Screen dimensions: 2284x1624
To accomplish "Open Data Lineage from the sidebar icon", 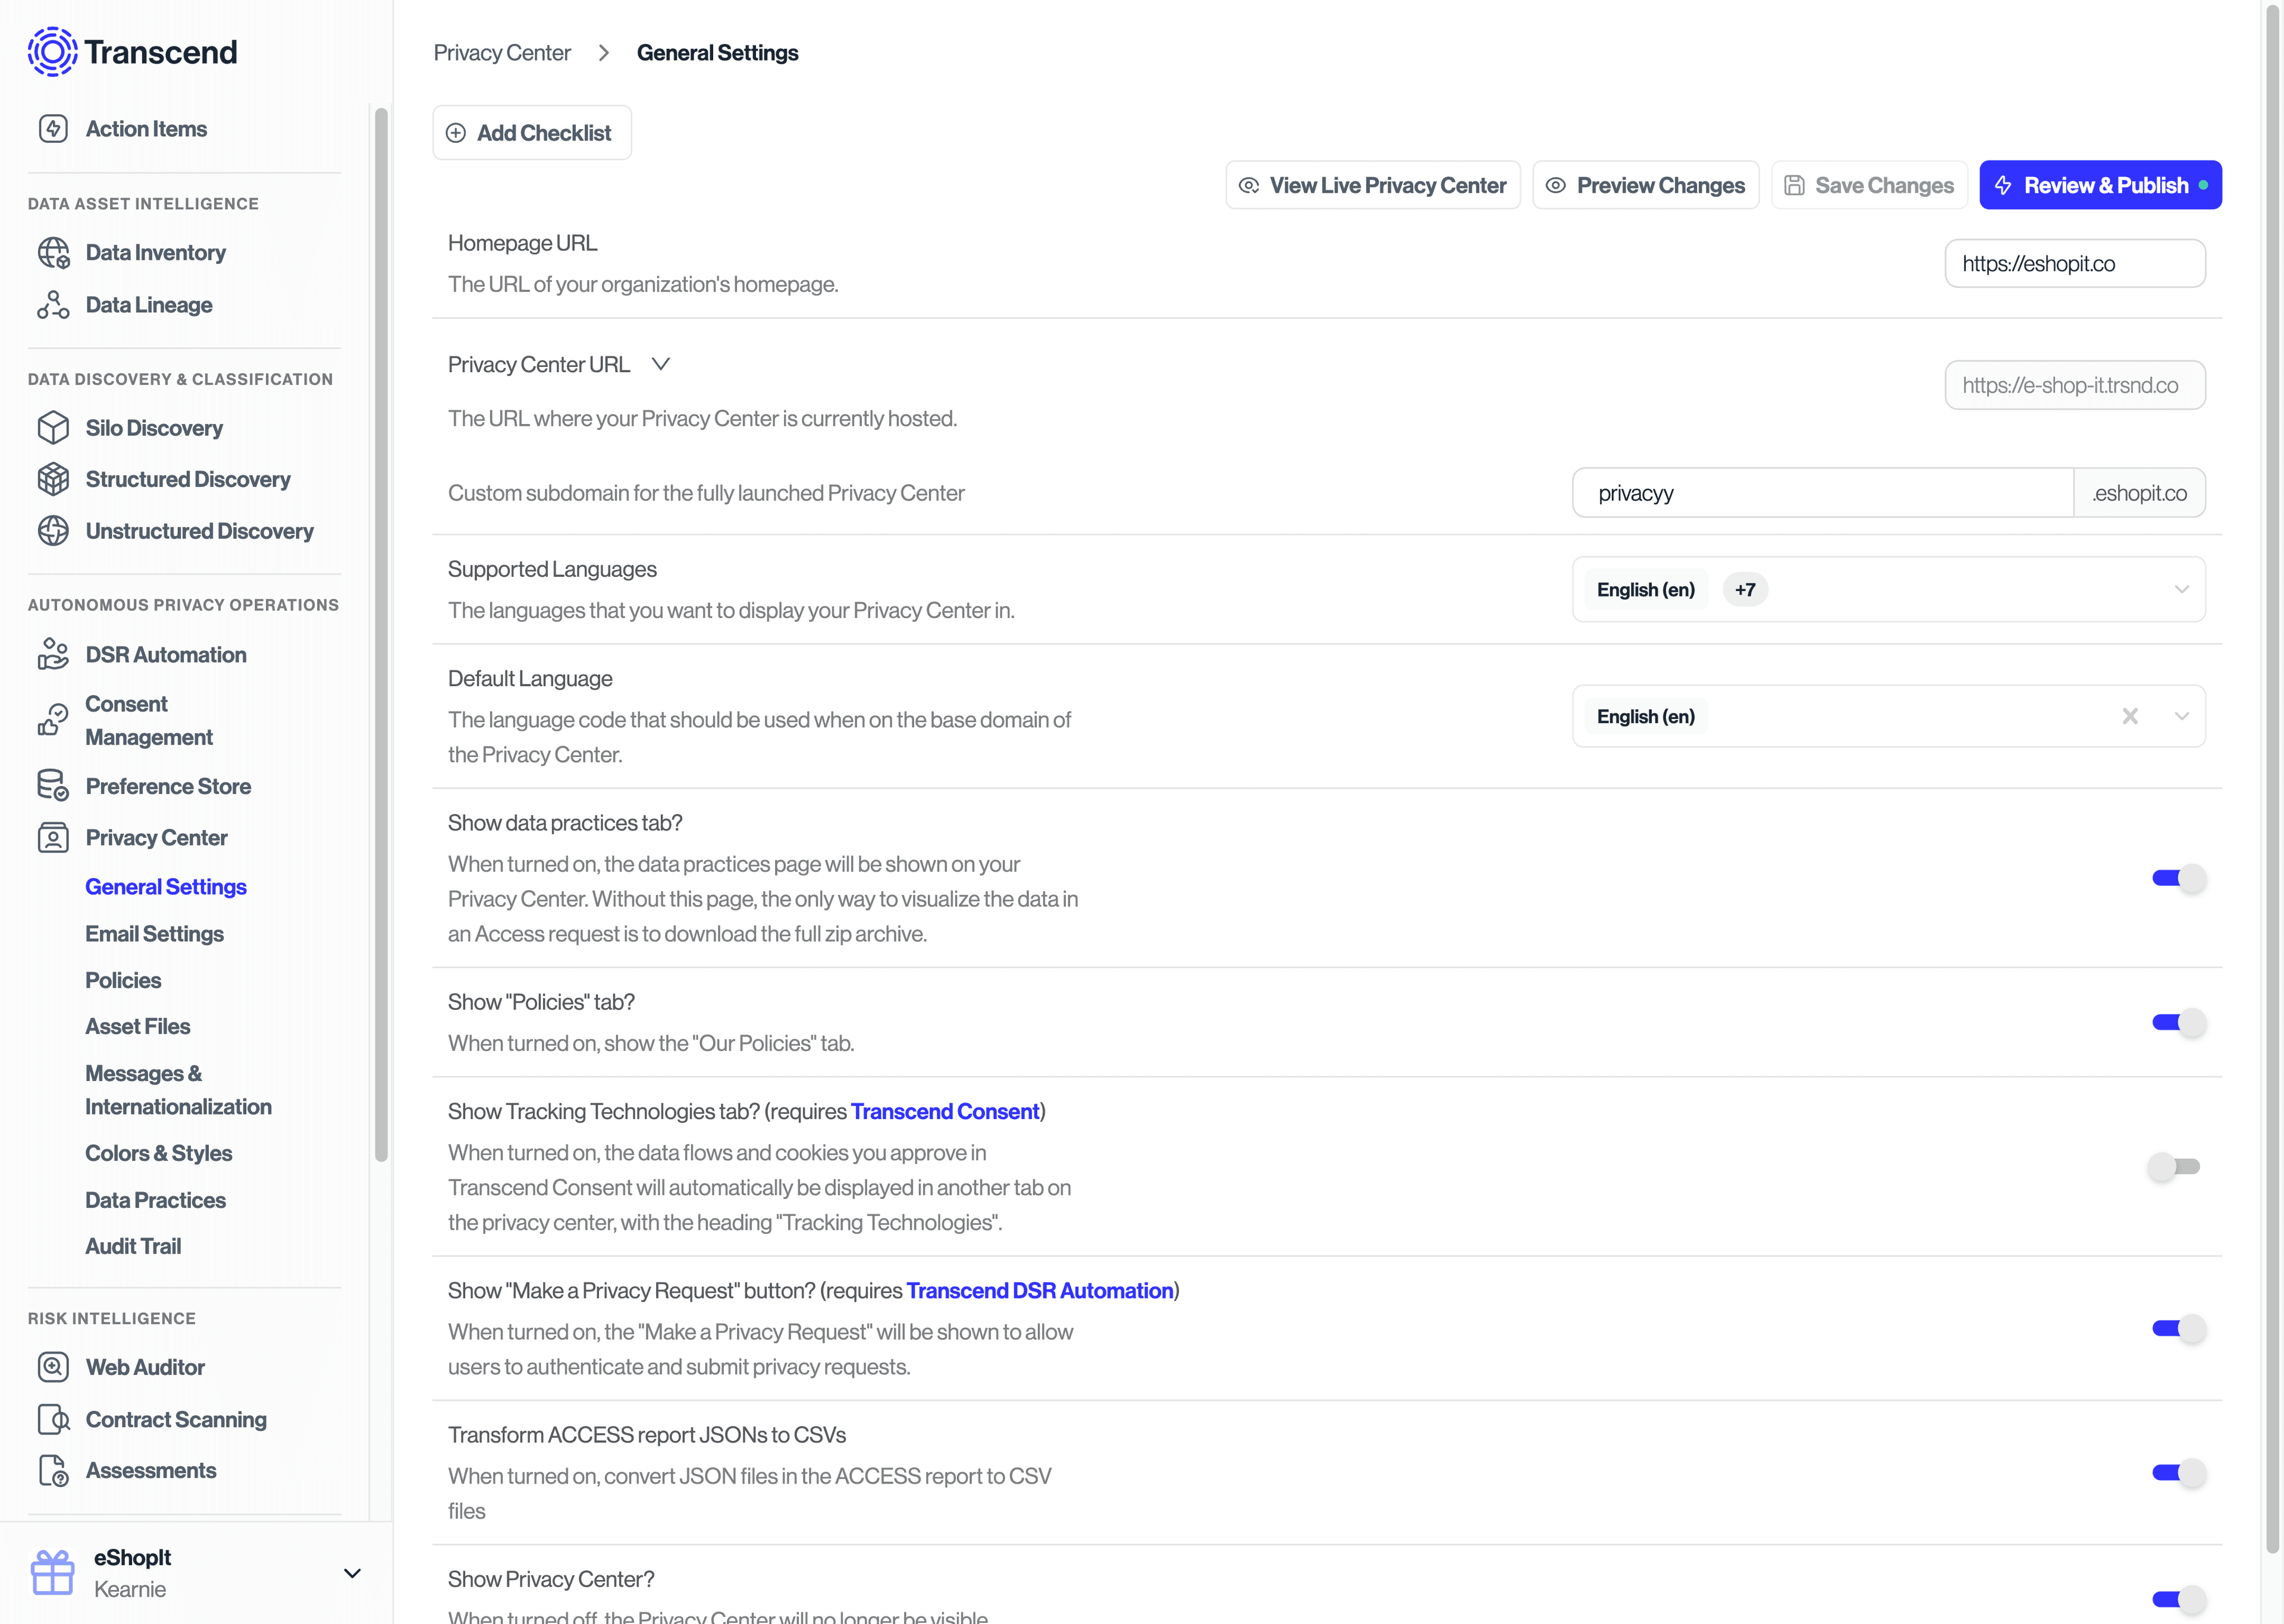I will pos(53,304).
